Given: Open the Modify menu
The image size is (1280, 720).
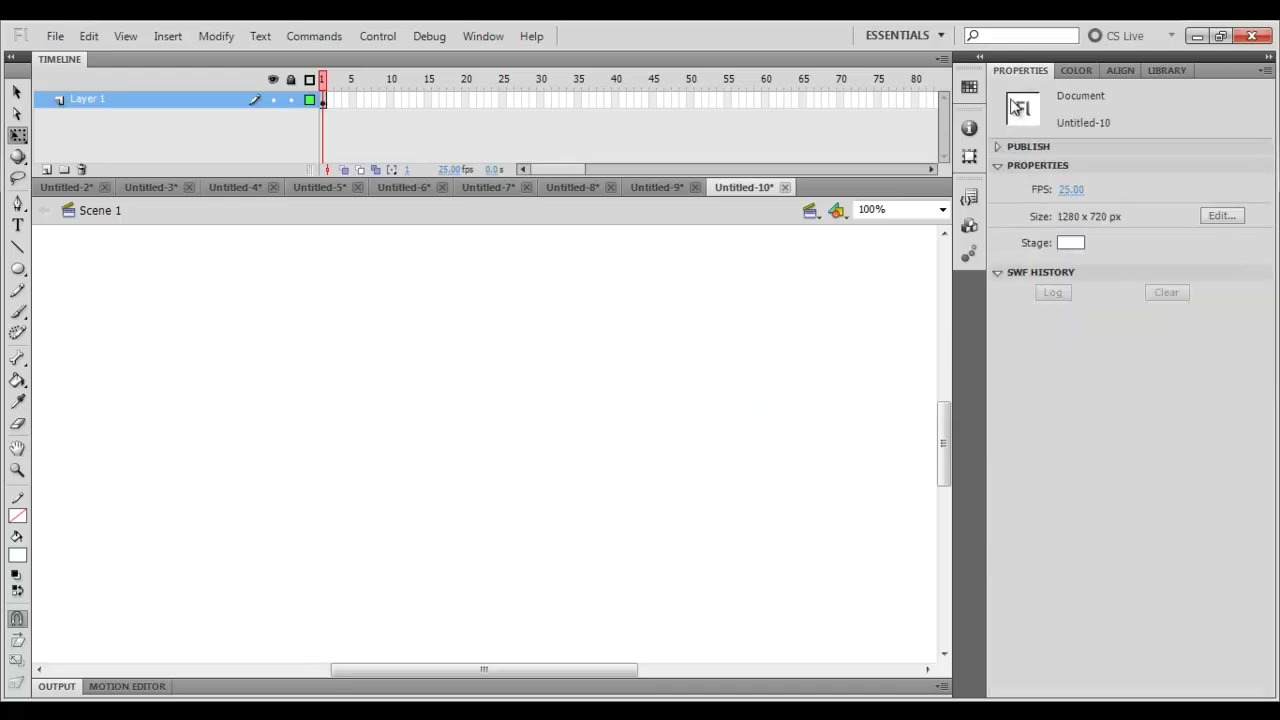Looking at the screenshot, I should pos(216,36).
